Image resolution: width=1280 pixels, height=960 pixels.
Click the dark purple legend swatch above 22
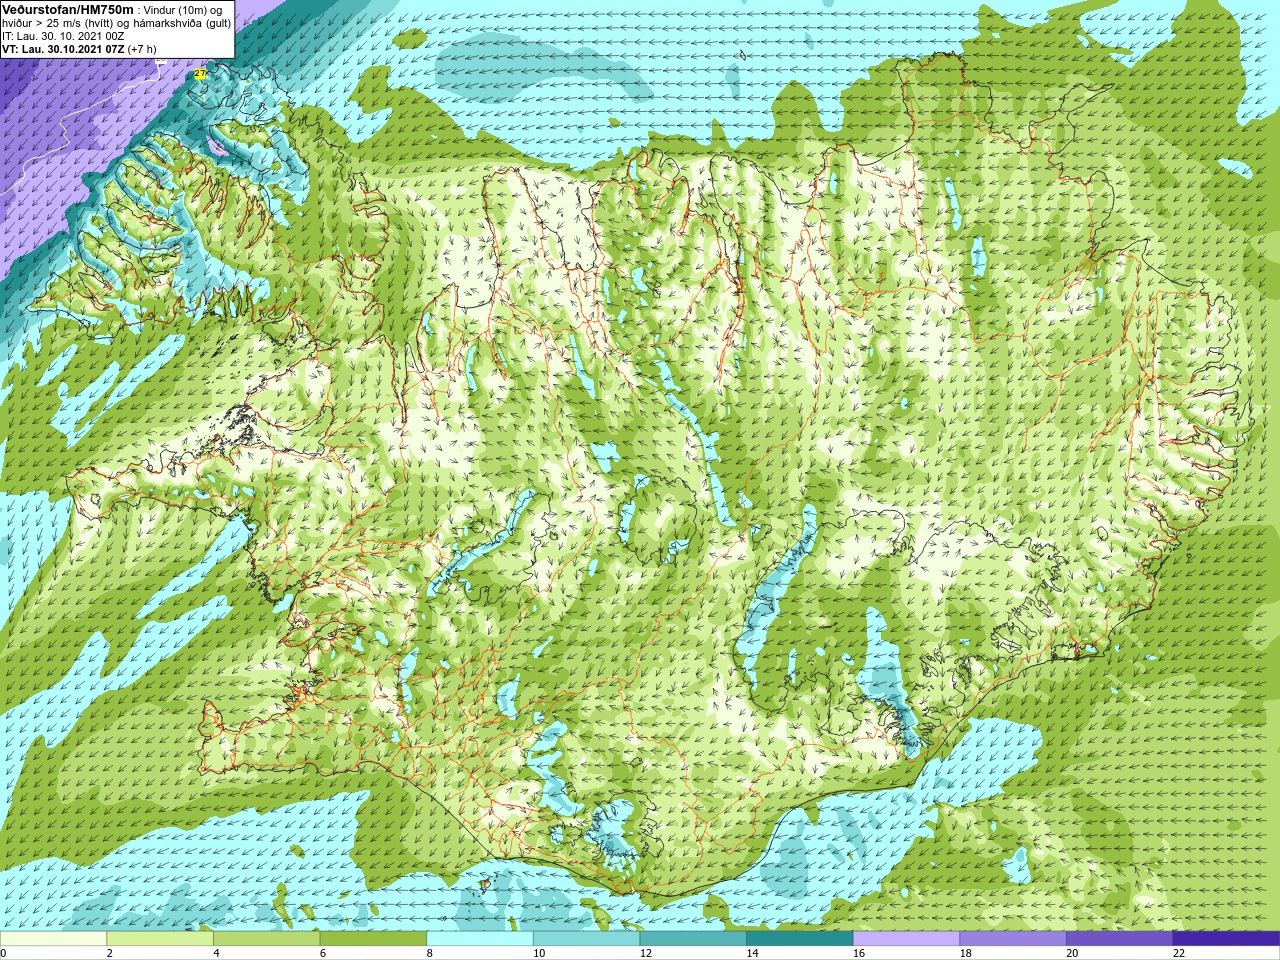1226,939
